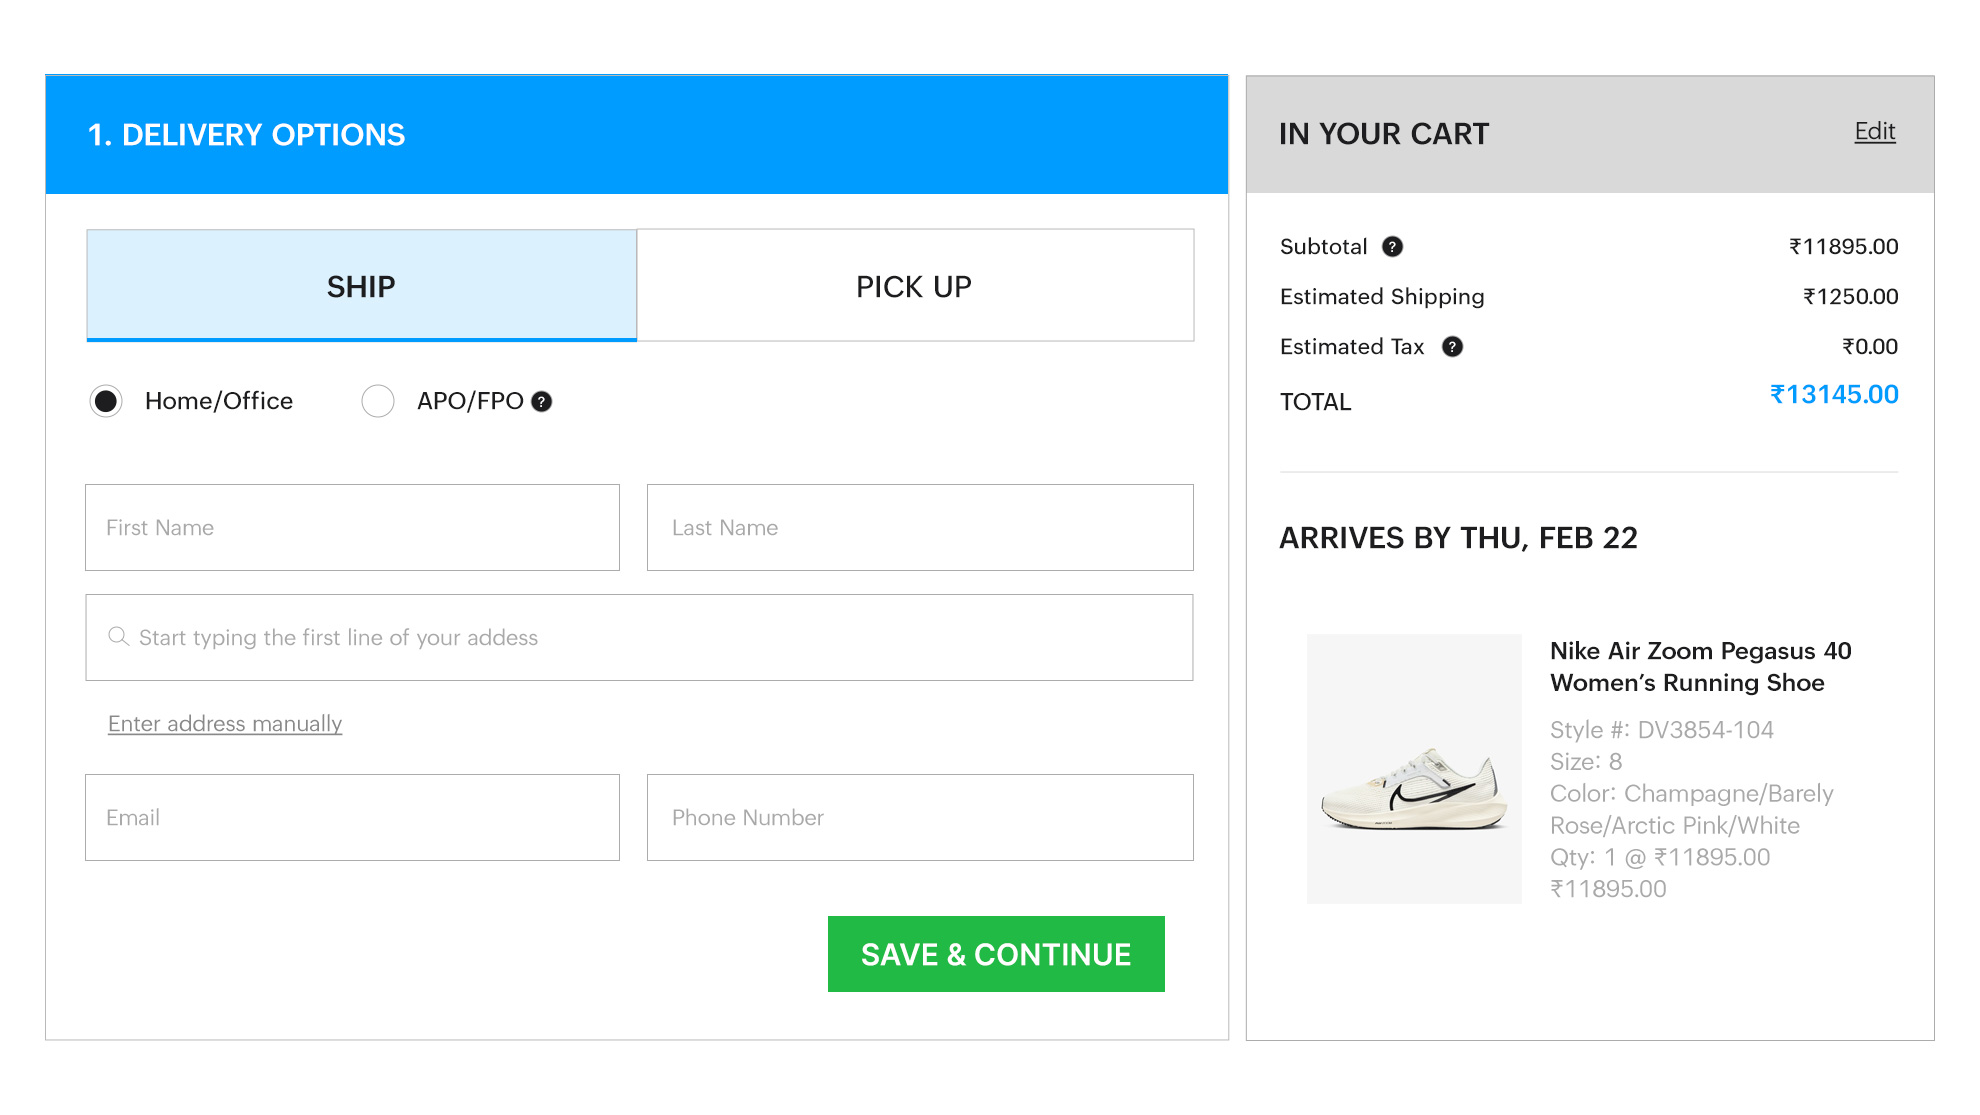The height and width of the screenshot is (1115, 1980).
Task: Click the ARRIVES BY THU, FEB 22 heading
Action: [x=1458, y=538]
